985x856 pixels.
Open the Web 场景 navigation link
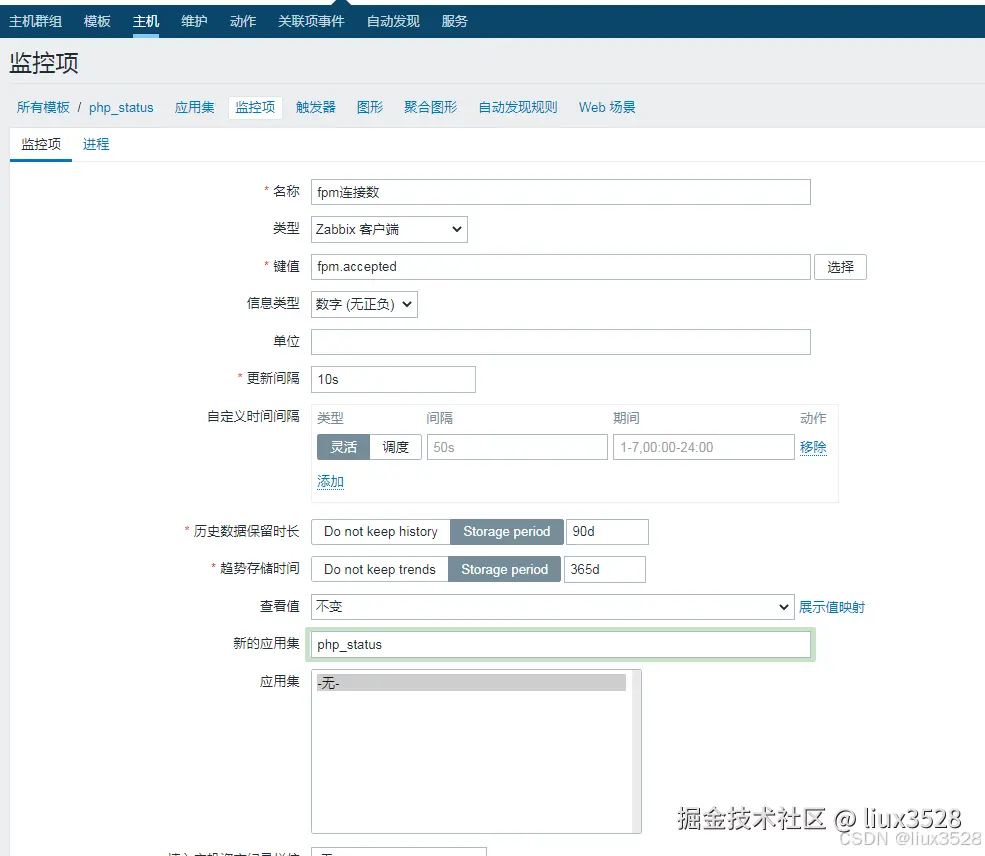pyautogui.click(x=607, y=107)
